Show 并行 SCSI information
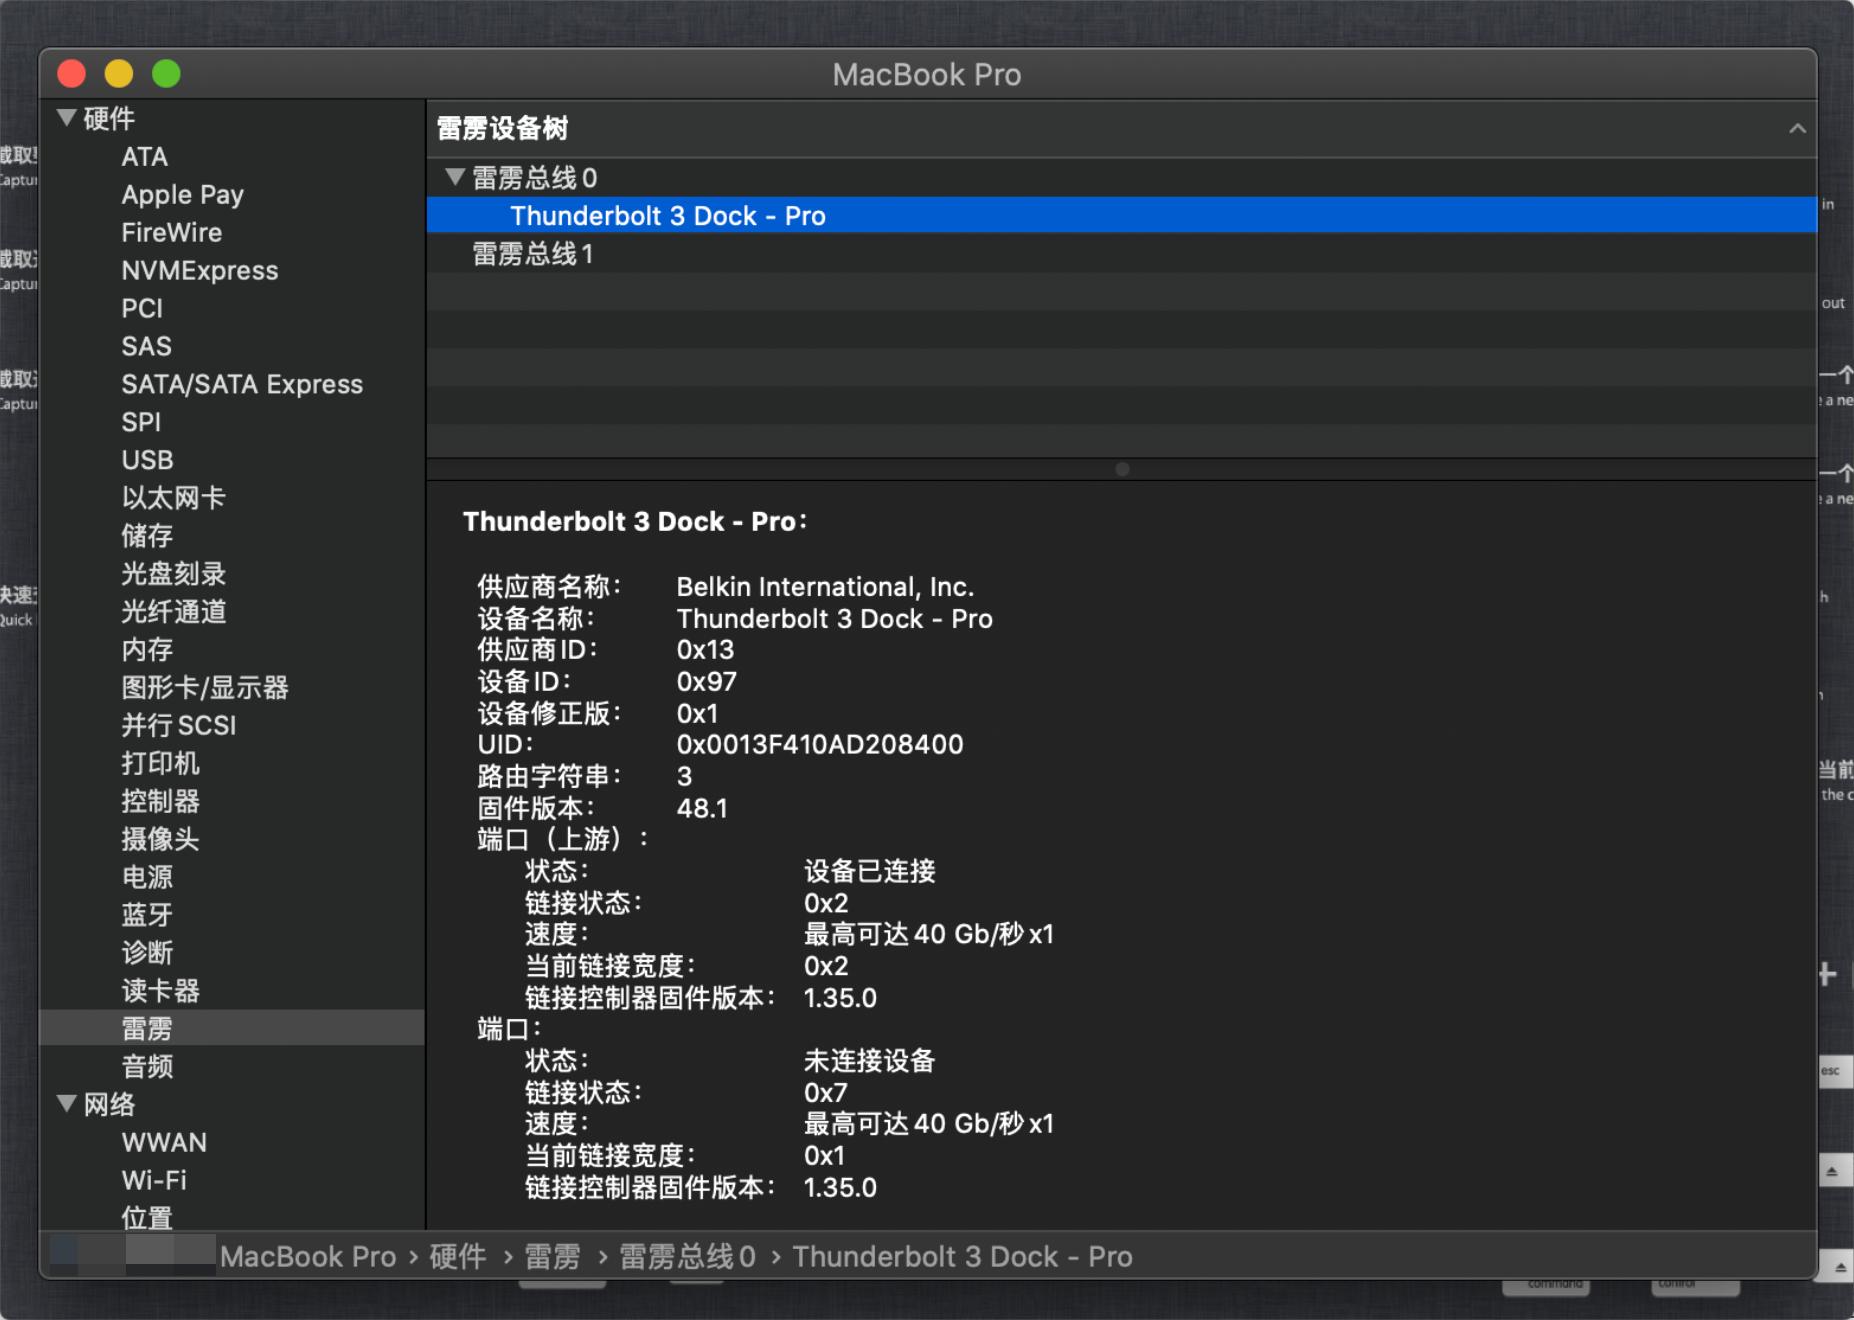This screenshot has width=1854, height=1320. point(178,726)
